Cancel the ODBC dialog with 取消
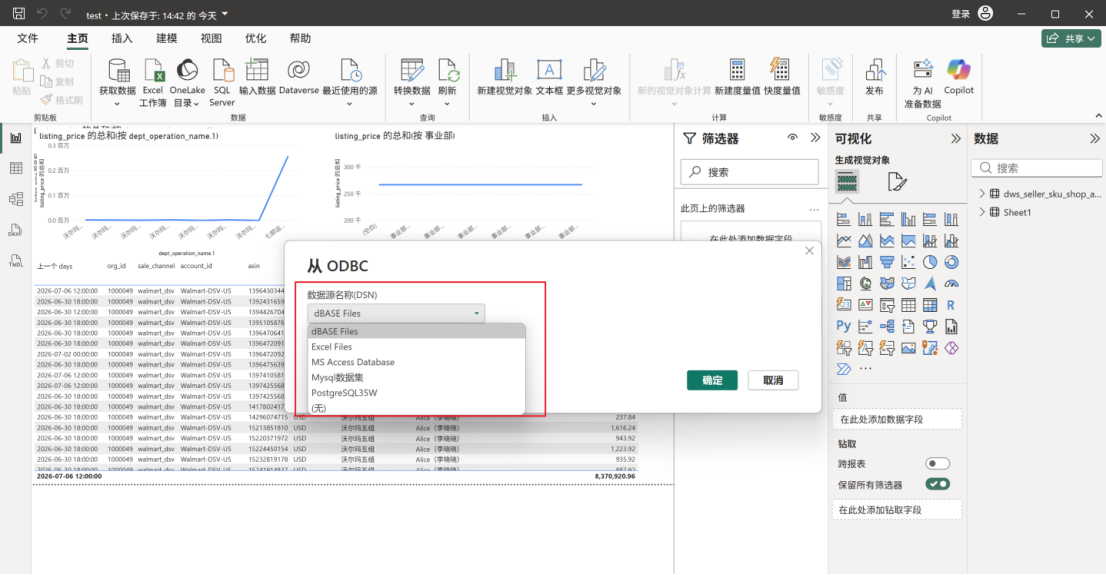The image size is (1106, 575). pos(773,380)
